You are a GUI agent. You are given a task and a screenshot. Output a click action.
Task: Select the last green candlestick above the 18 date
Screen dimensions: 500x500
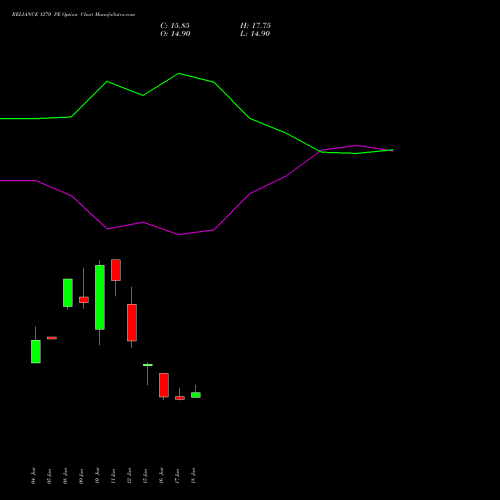click(x=196, y=395)
